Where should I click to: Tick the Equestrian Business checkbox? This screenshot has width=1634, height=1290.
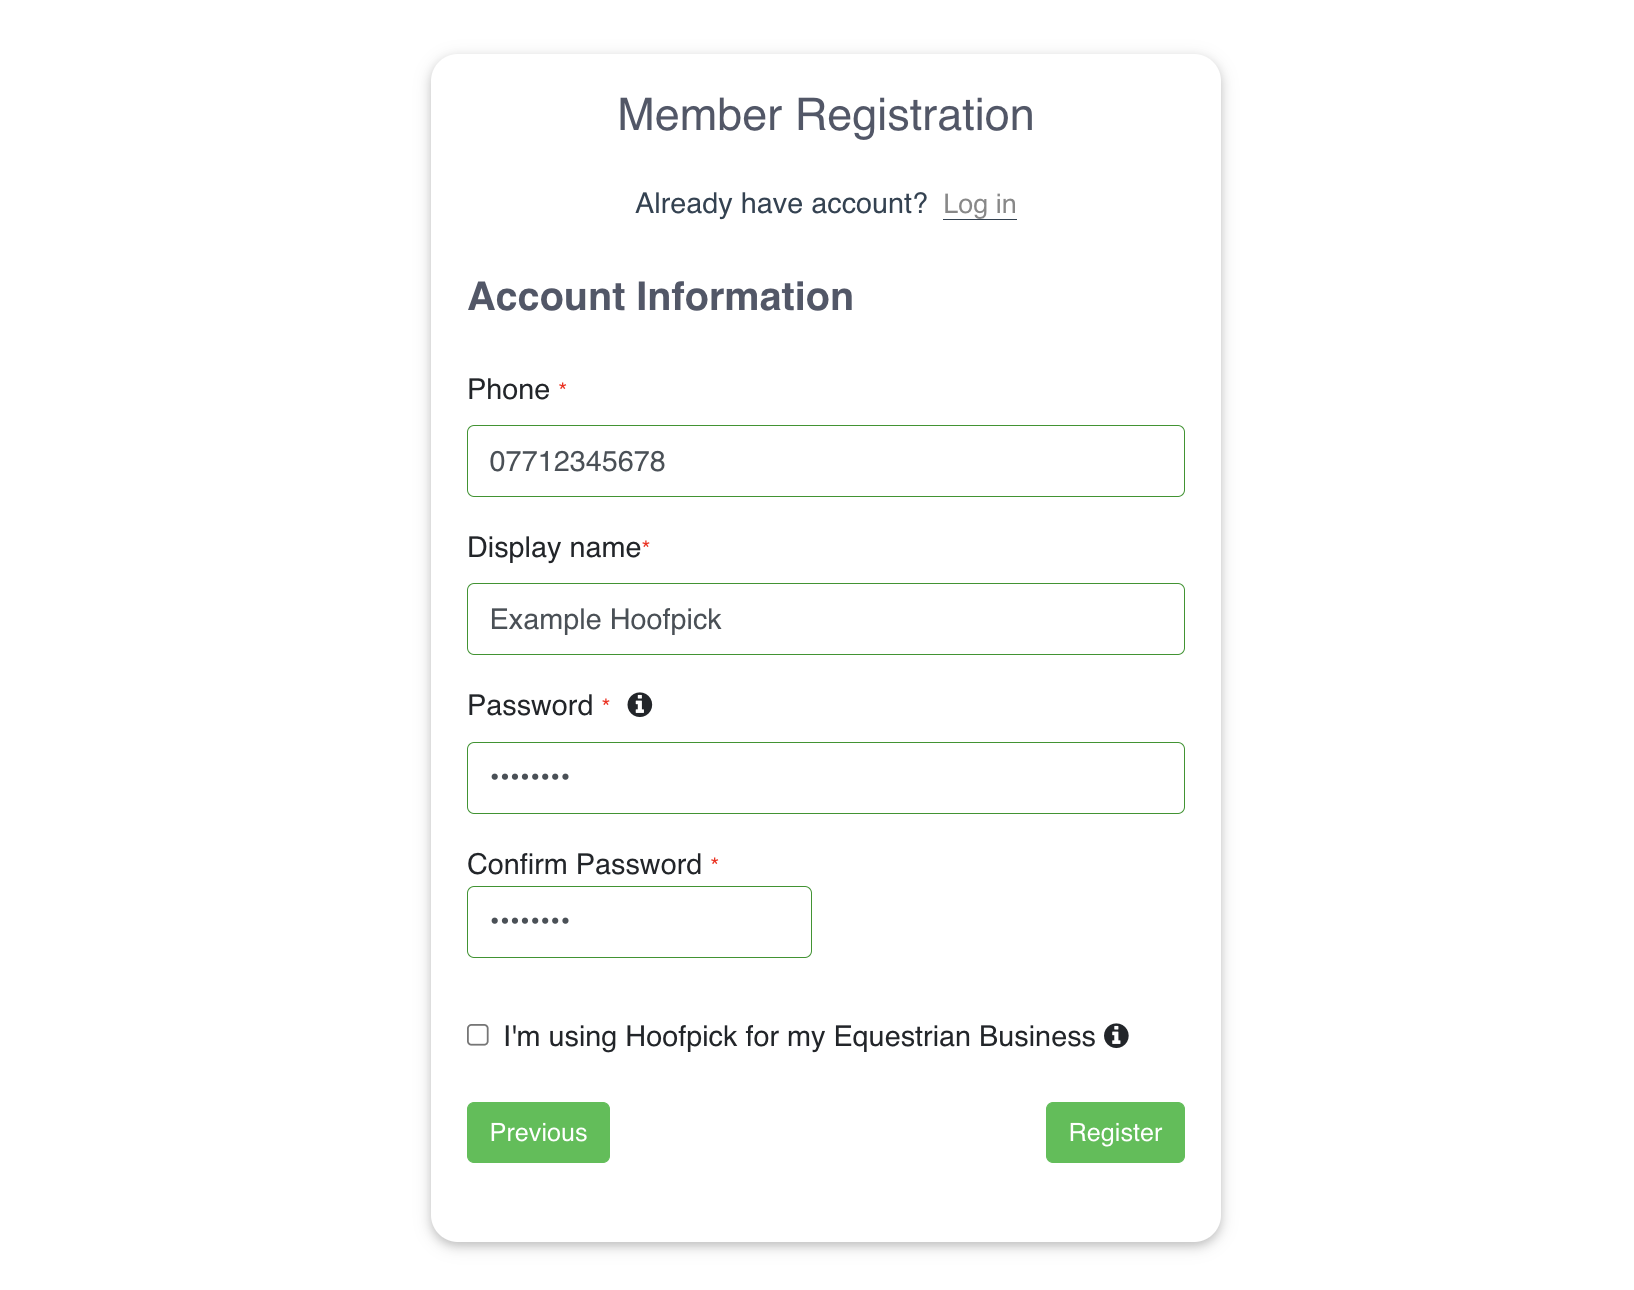[478, 1035]
